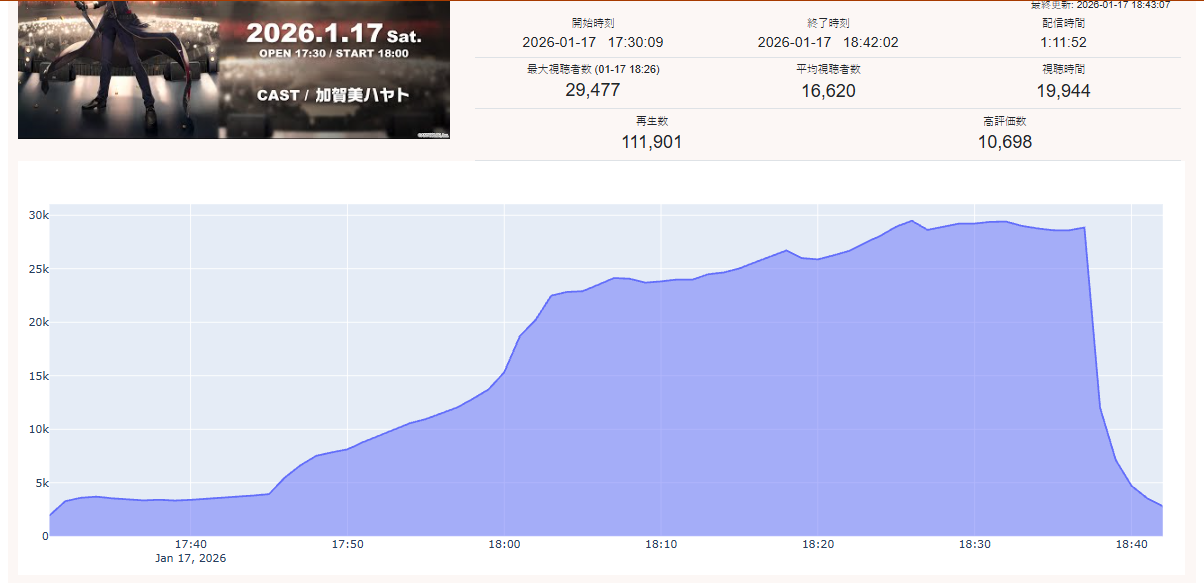Select the duration value '1:11:52'
The width and height of the screenshot is (1204, 583).
point(1063,42)
